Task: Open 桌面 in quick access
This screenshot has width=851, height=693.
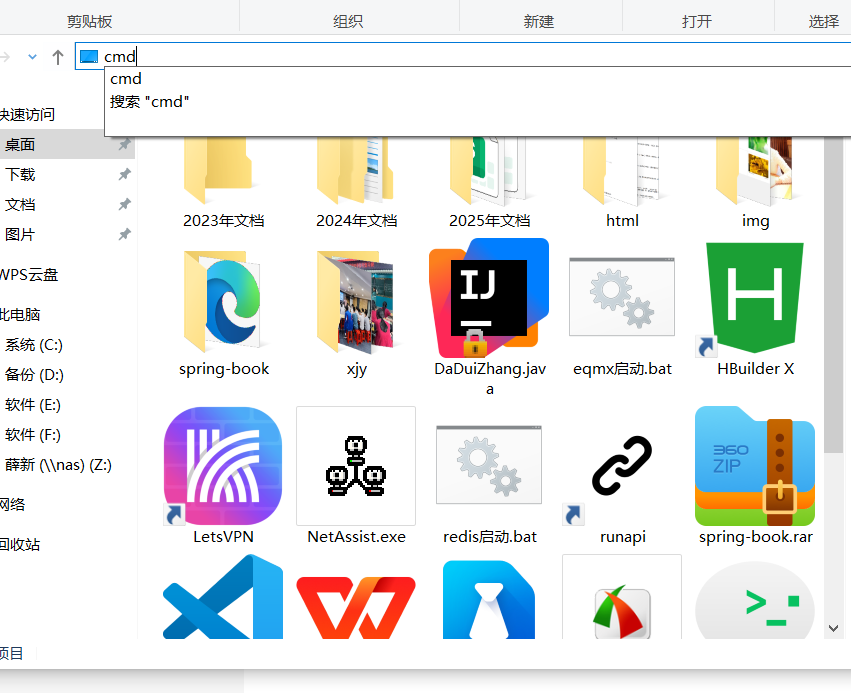Action: click(20, 144)
